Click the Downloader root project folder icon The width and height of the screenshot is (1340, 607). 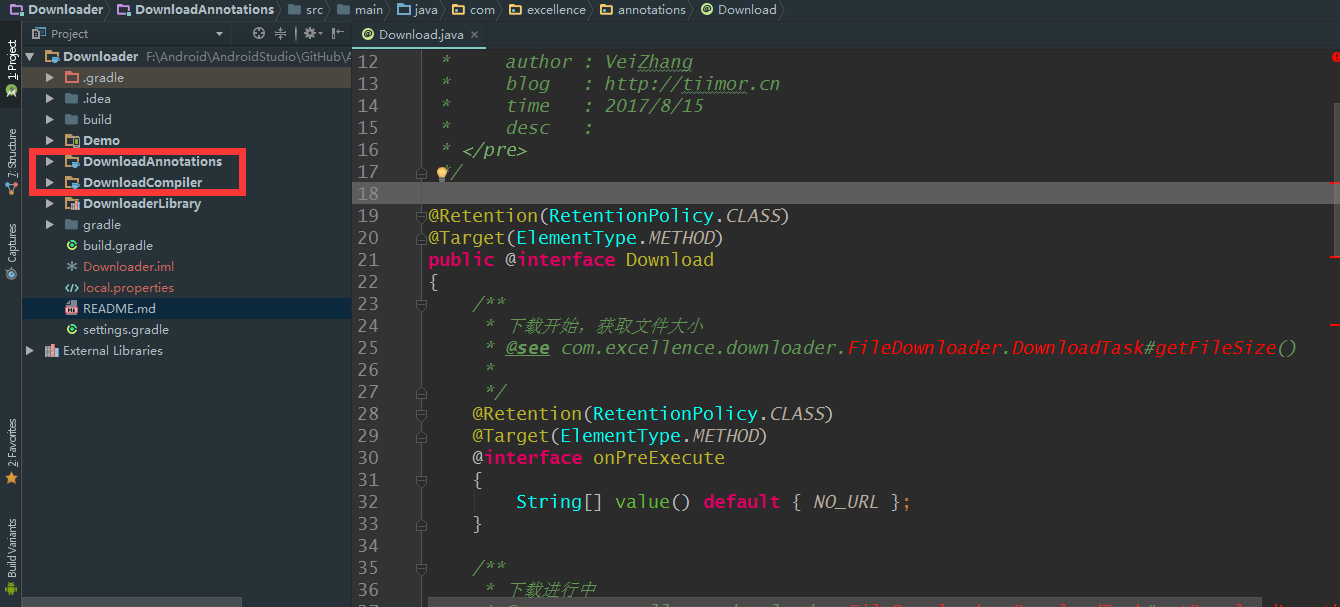52,56
